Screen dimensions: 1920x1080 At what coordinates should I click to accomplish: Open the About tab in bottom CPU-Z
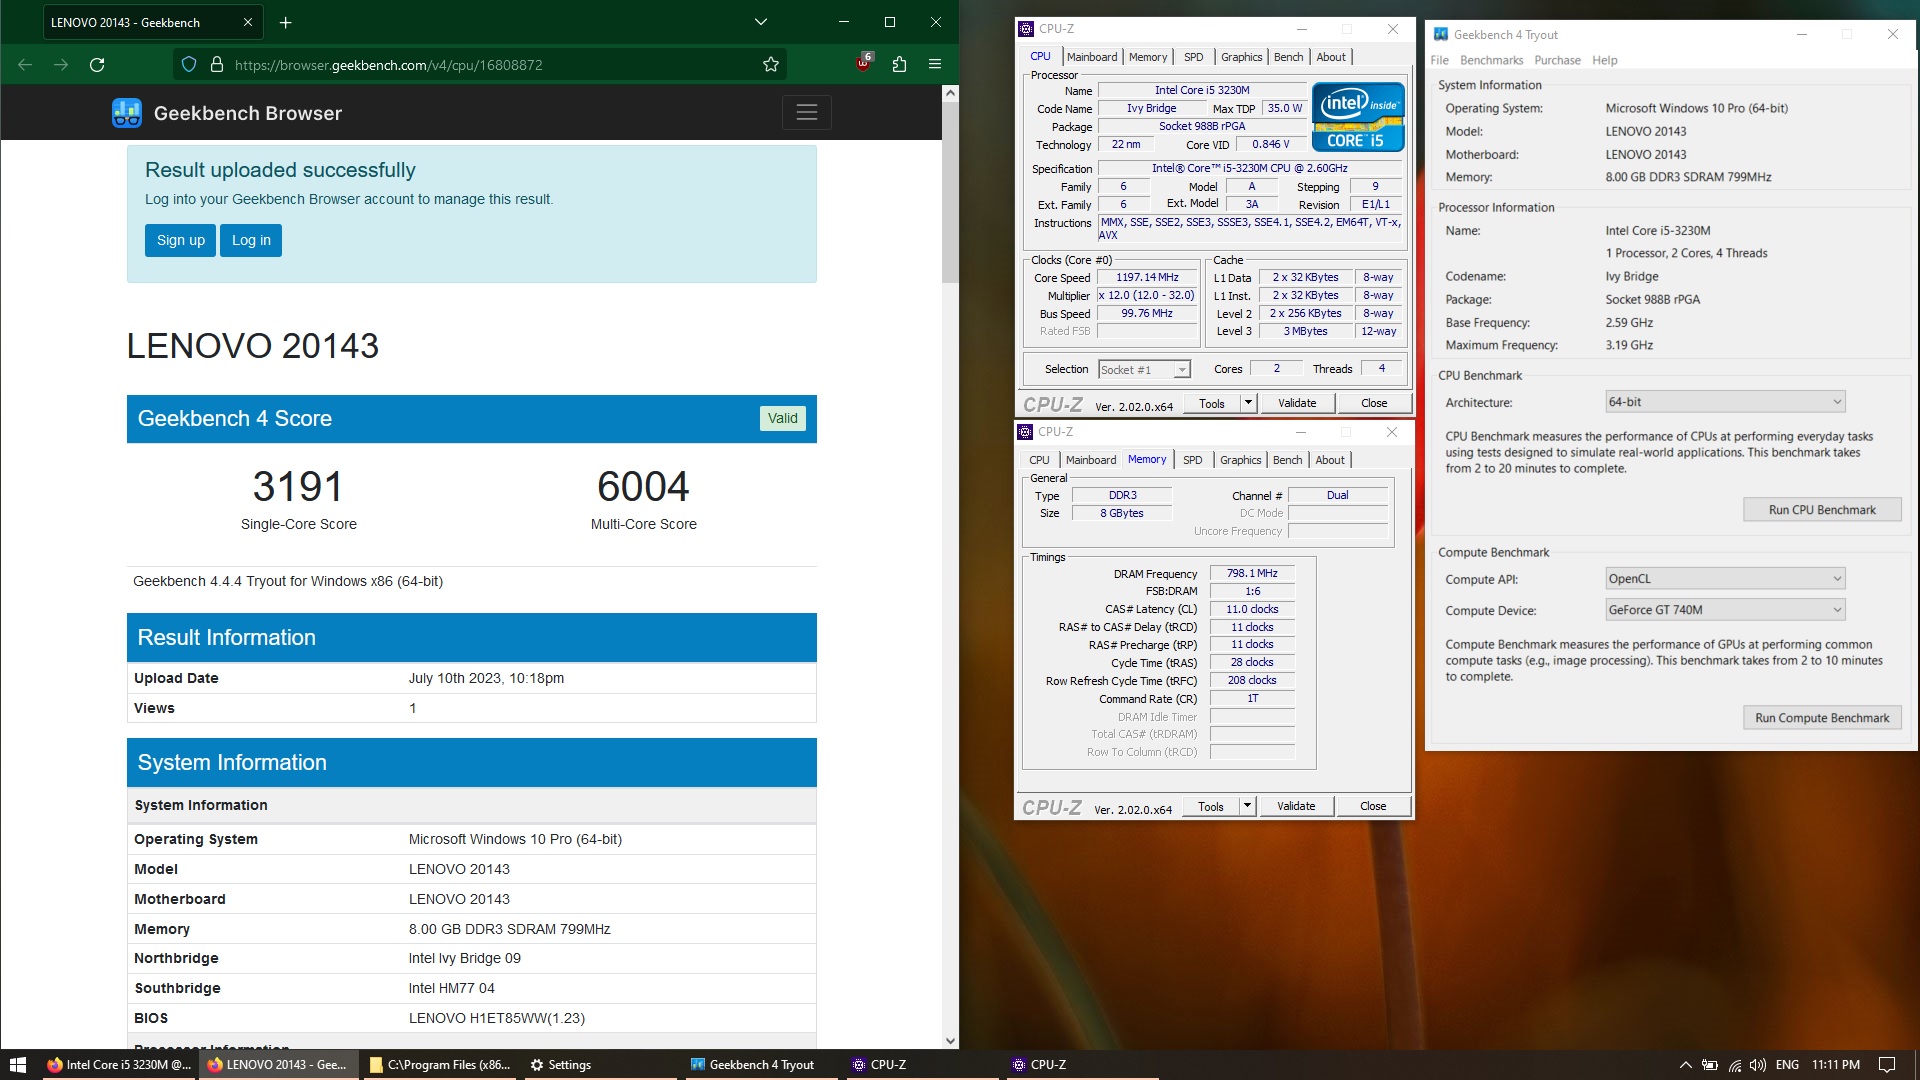[1330, 460]
